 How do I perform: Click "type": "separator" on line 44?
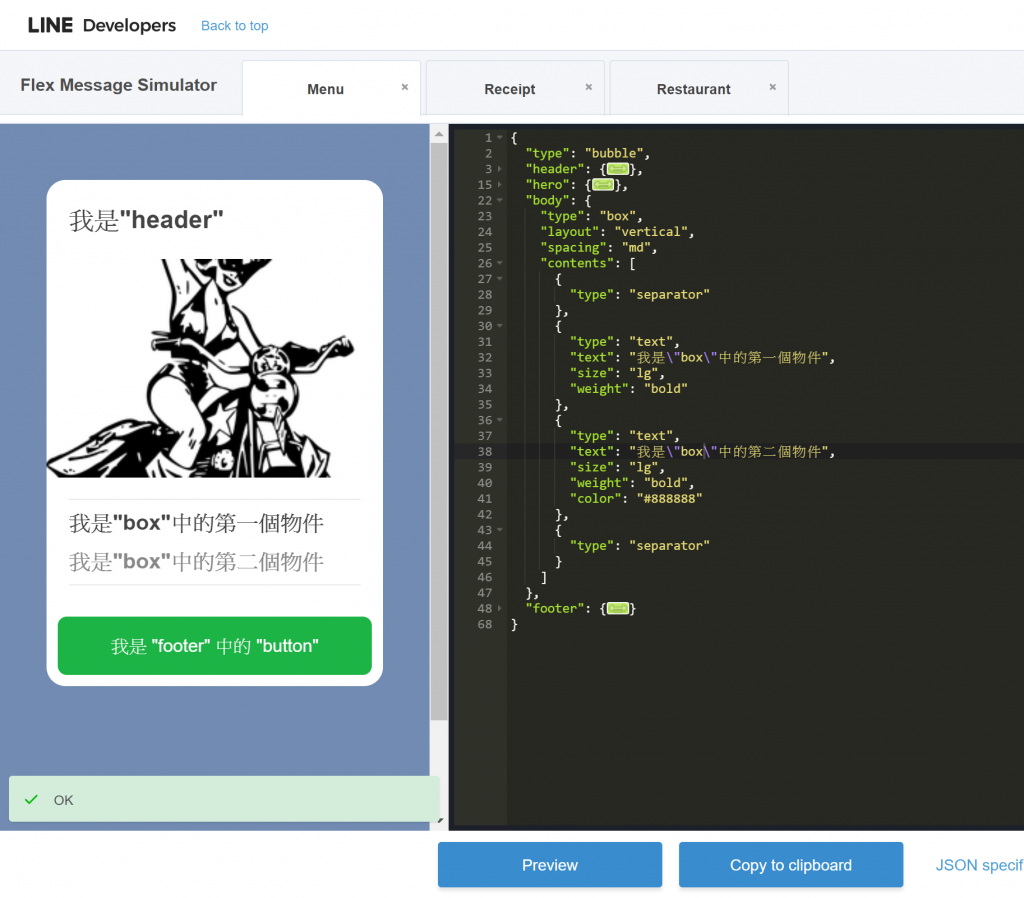pyautogui.click(x=639, y=545)
